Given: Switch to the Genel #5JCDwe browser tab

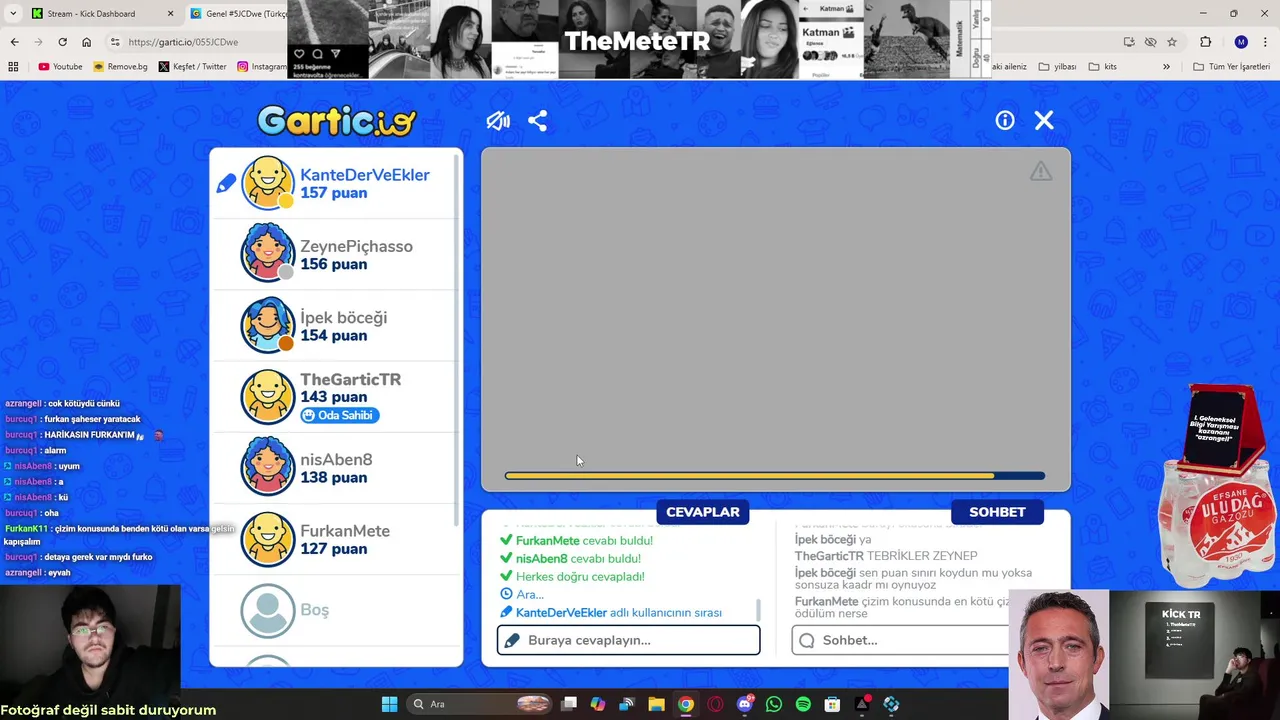Looking at the screenshot, I should 237,13.
